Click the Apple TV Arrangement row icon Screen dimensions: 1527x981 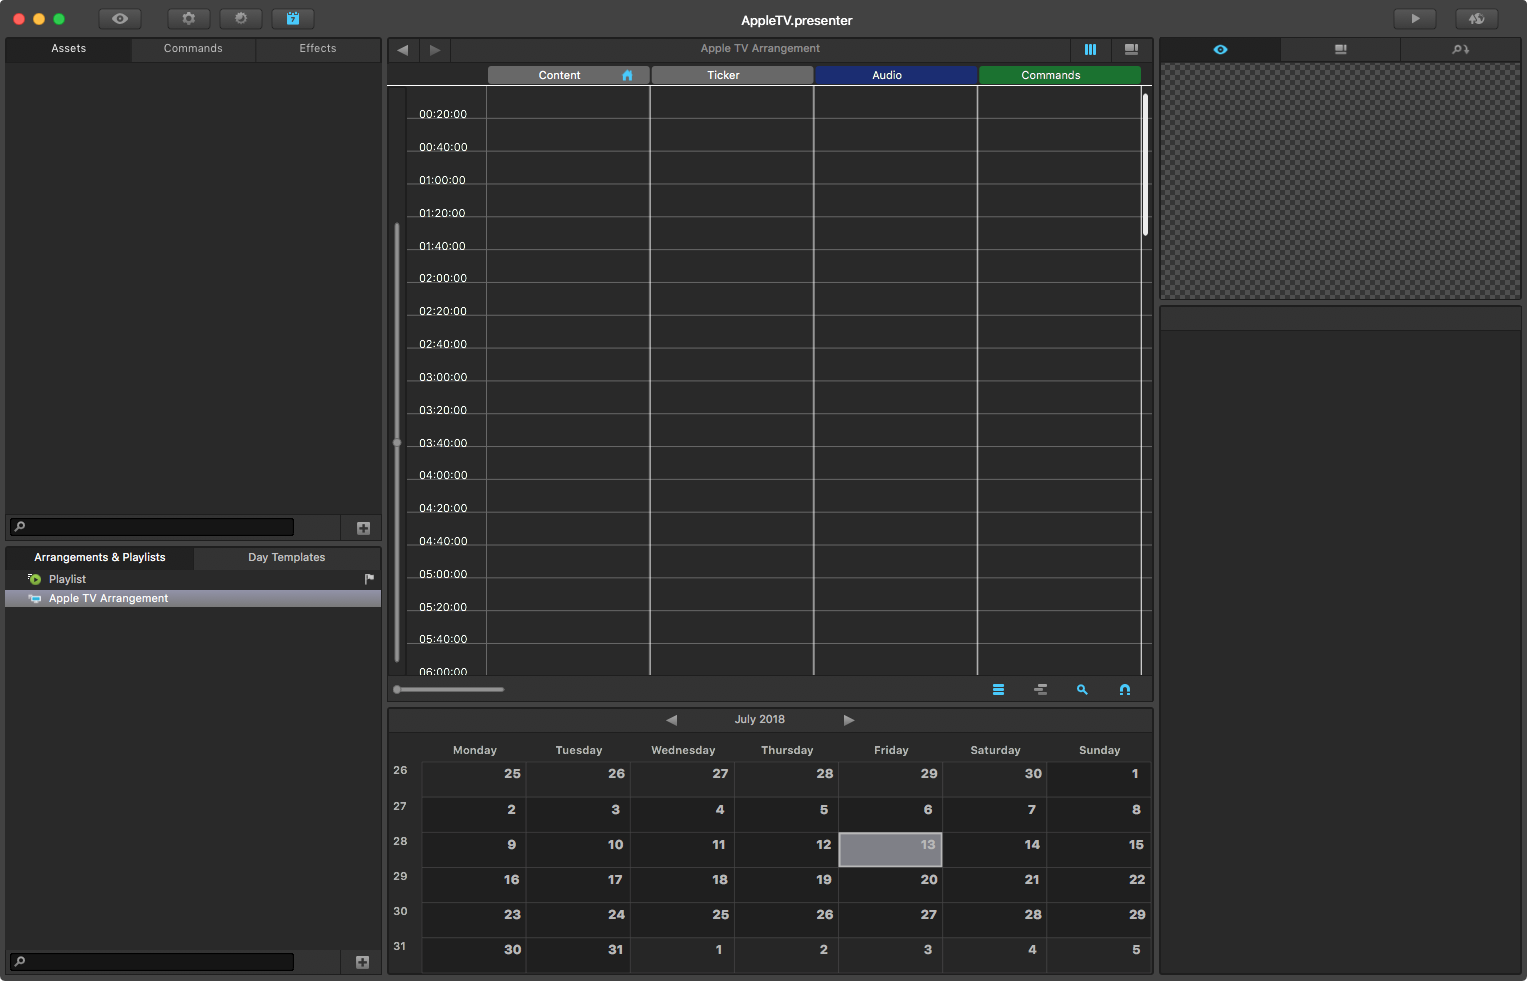[35, 598]
